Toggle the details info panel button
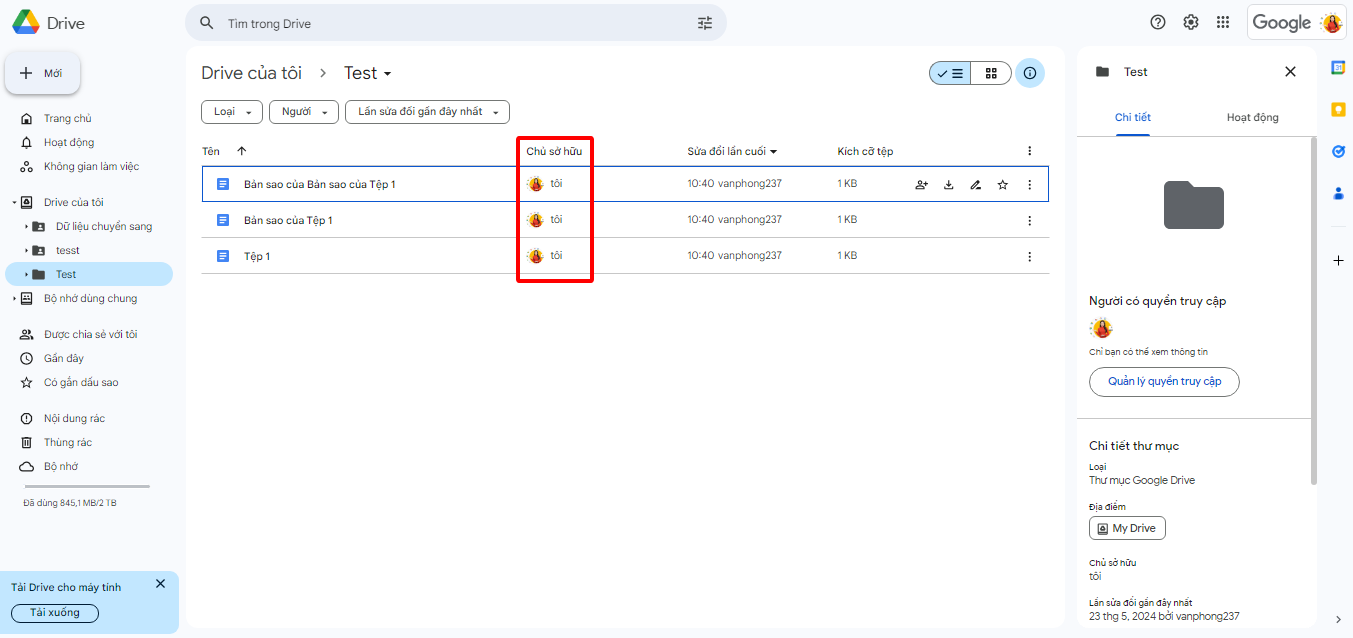 point(1030,73)
